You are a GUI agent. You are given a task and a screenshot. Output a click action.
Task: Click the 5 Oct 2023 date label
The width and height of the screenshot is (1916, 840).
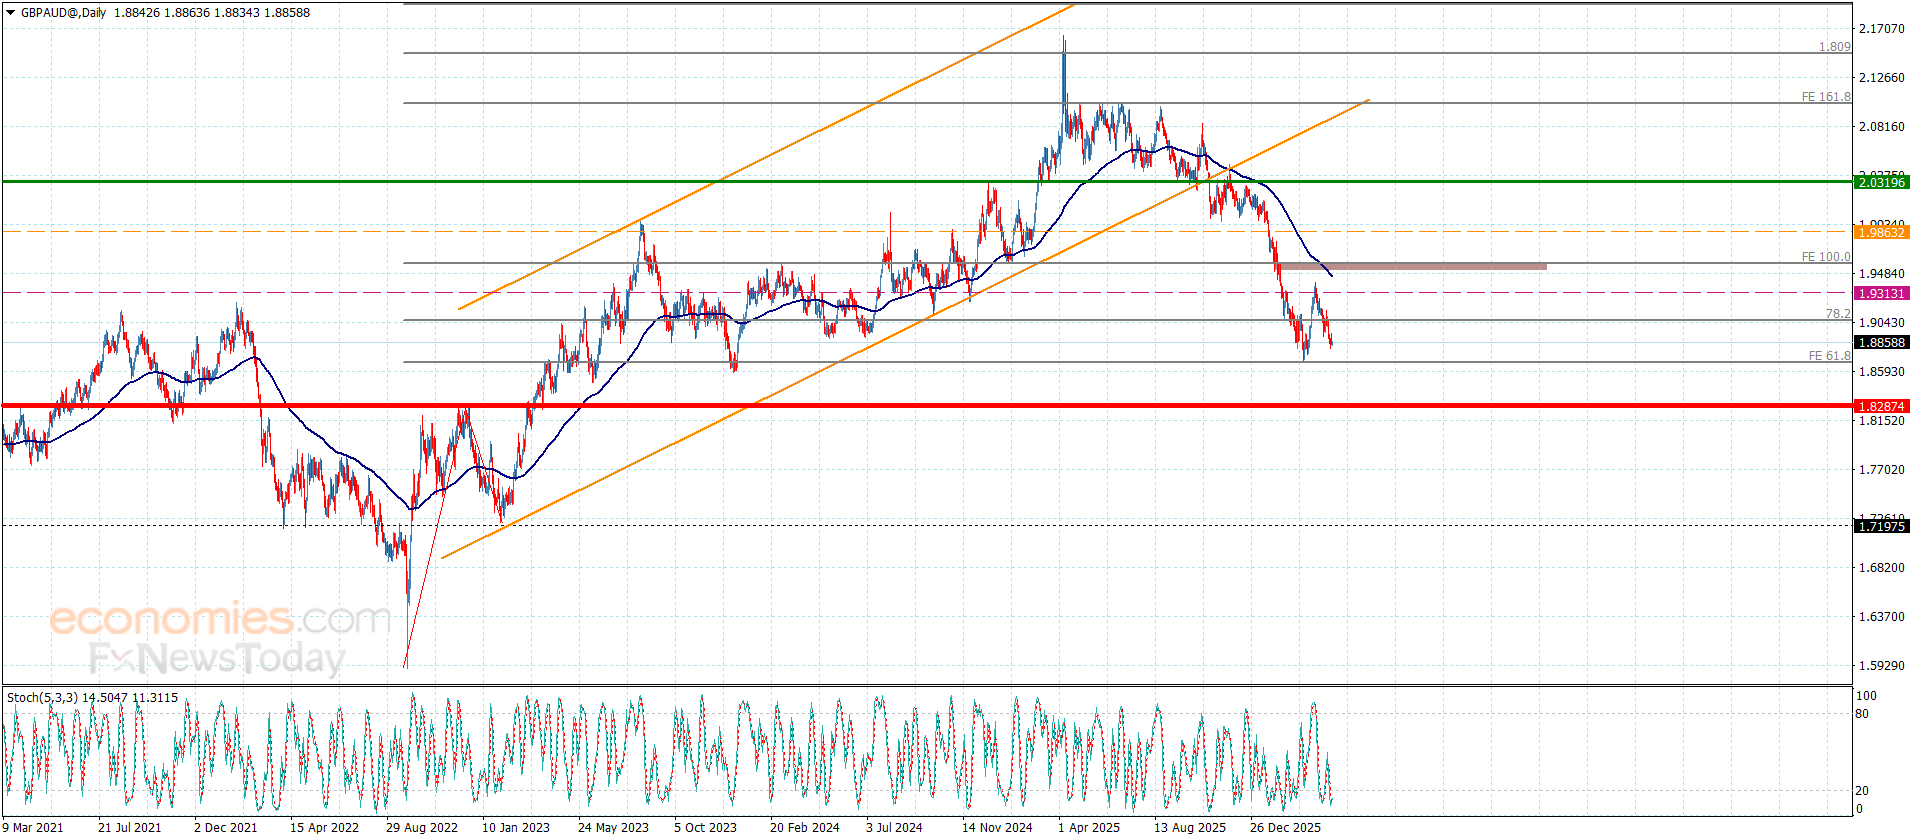coord(705,827)
